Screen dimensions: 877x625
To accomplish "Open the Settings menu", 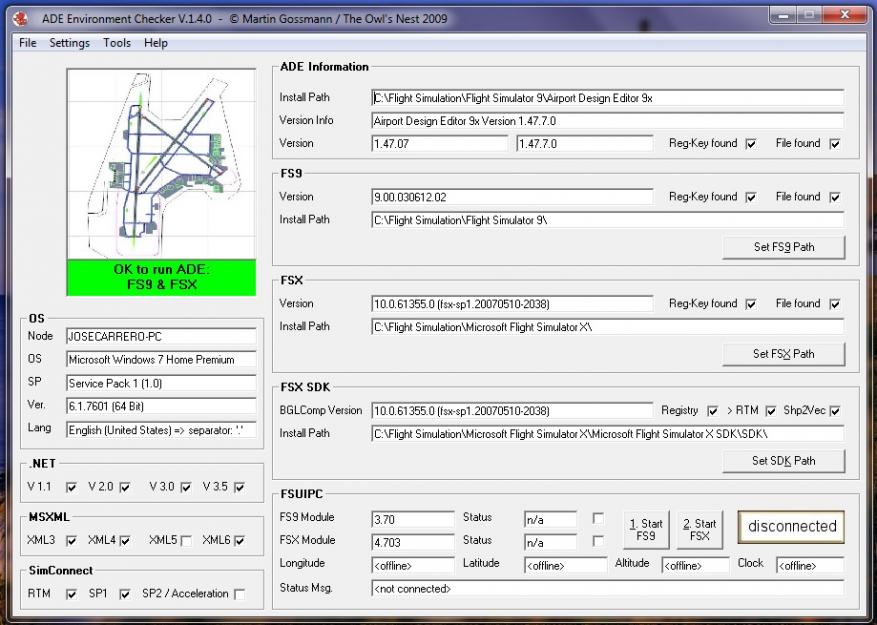I will [x=68, y=43].
